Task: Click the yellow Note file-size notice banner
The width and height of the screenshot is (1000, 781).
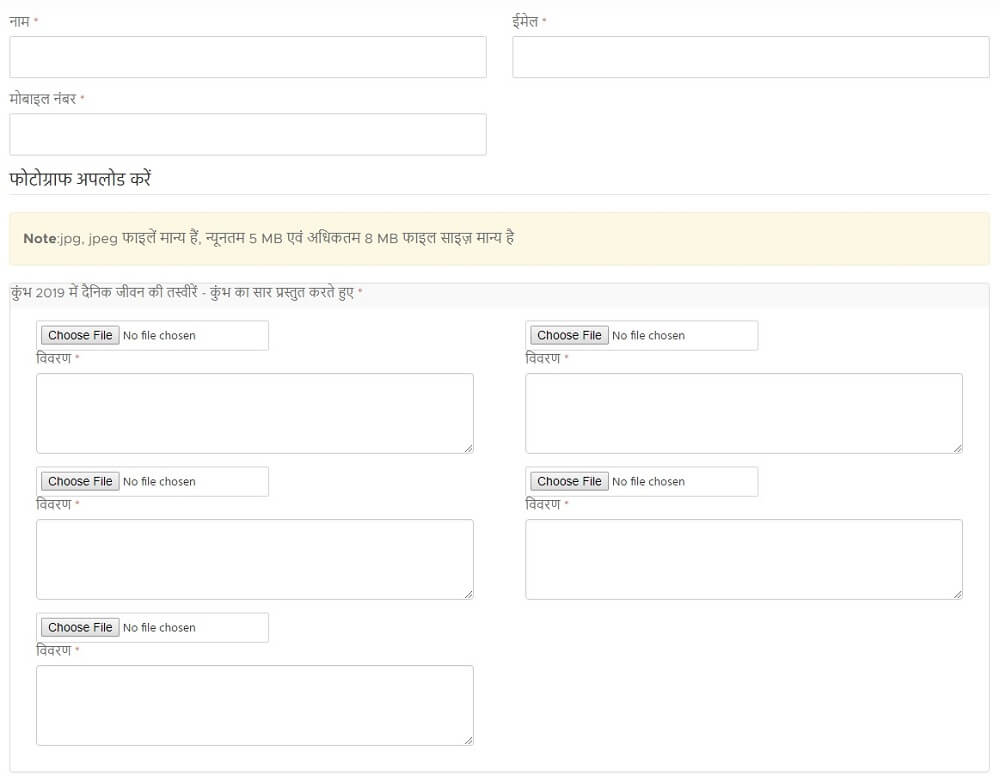Action: pos(499,239)
